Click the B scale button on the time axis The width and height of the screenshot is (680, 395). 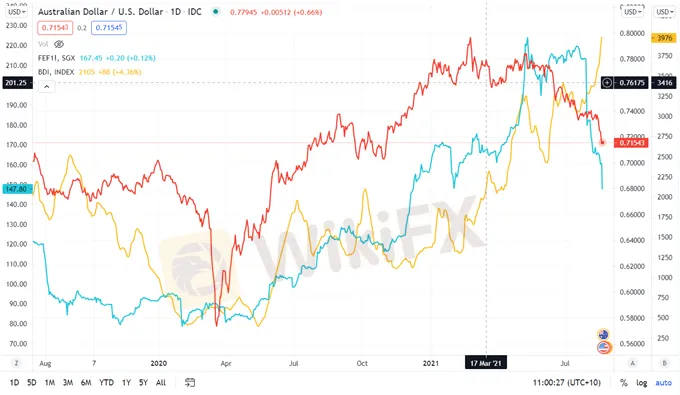pos(664,363)
